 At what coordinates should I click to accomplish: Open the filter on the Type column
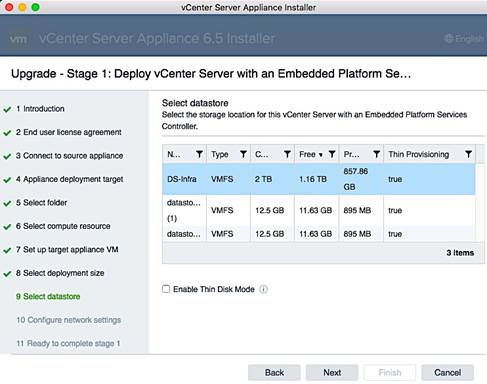(x=243, y=154)
